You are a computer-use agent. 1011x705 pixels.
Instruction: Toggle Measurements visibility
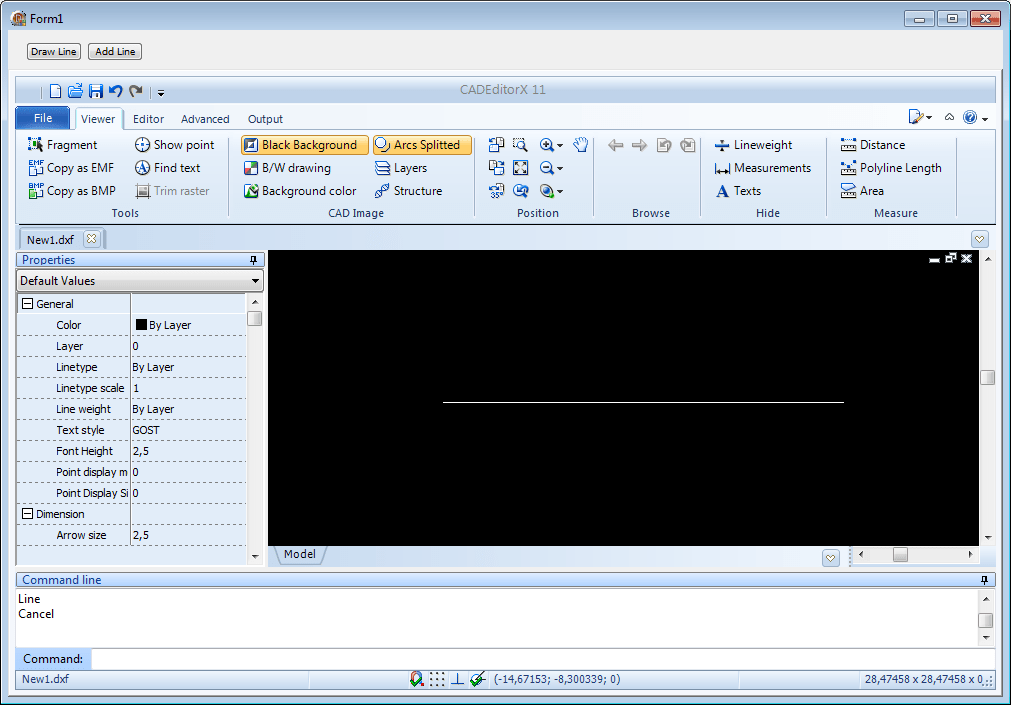(x=763, y=168)
